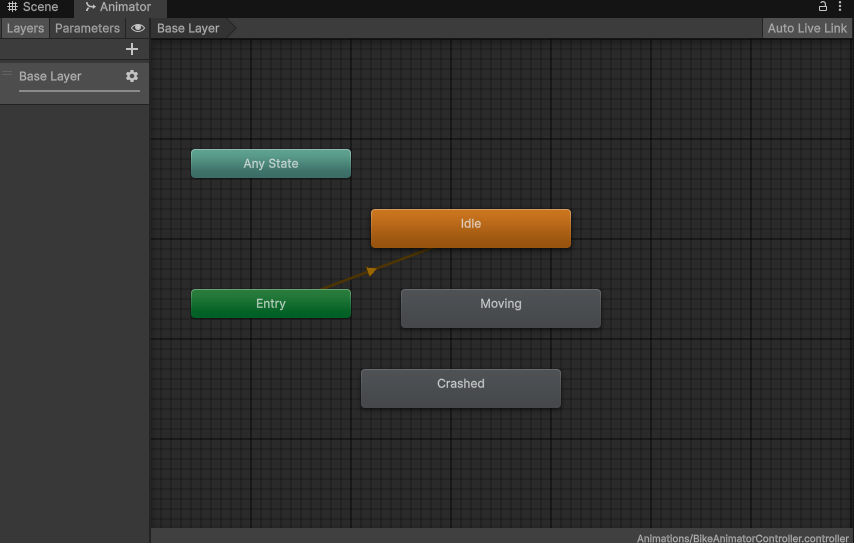The width and height of the screenshot is (854, 543).
Task: Open Base Layer settings gear
Action: [132, 76]
